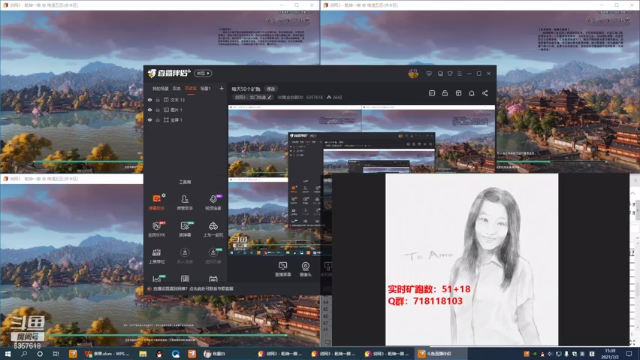This screenshot has width=640, height=360.
Task: Open the middle icon in bottom toolbox row
Action: pos(185,279)
